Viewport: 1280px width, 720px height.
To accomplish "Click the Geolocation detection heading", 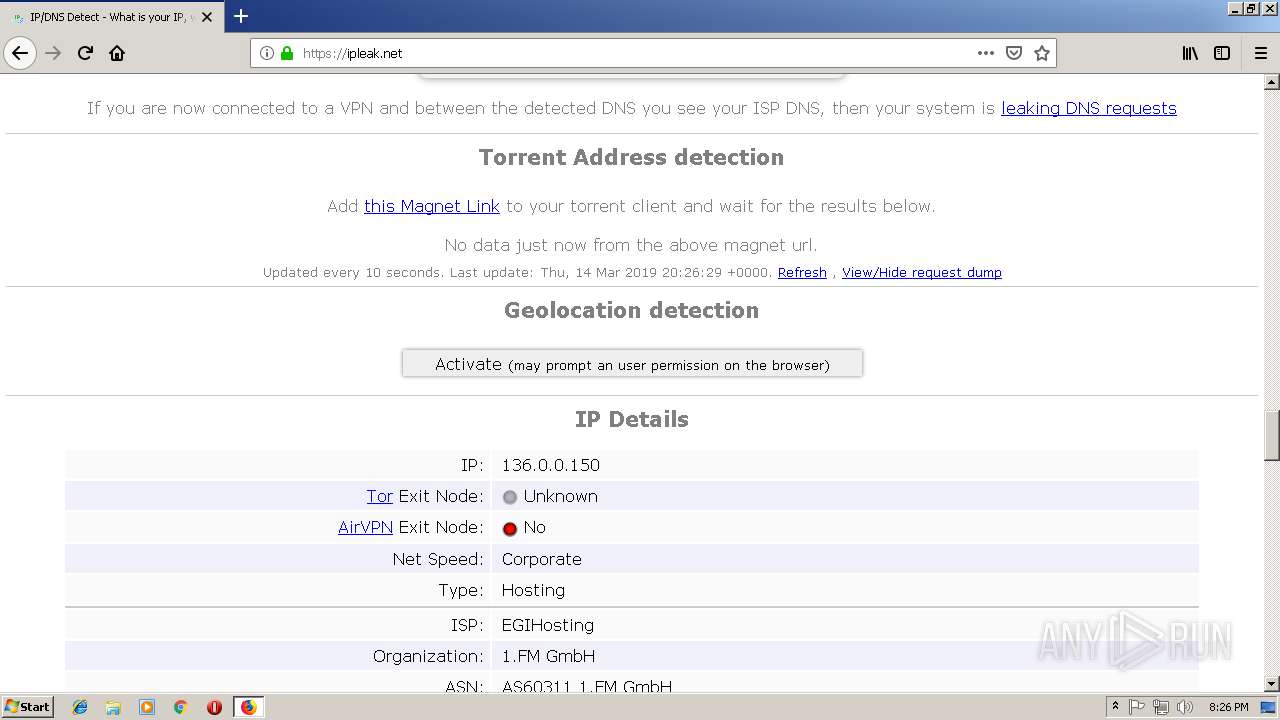I will (631, 310).
